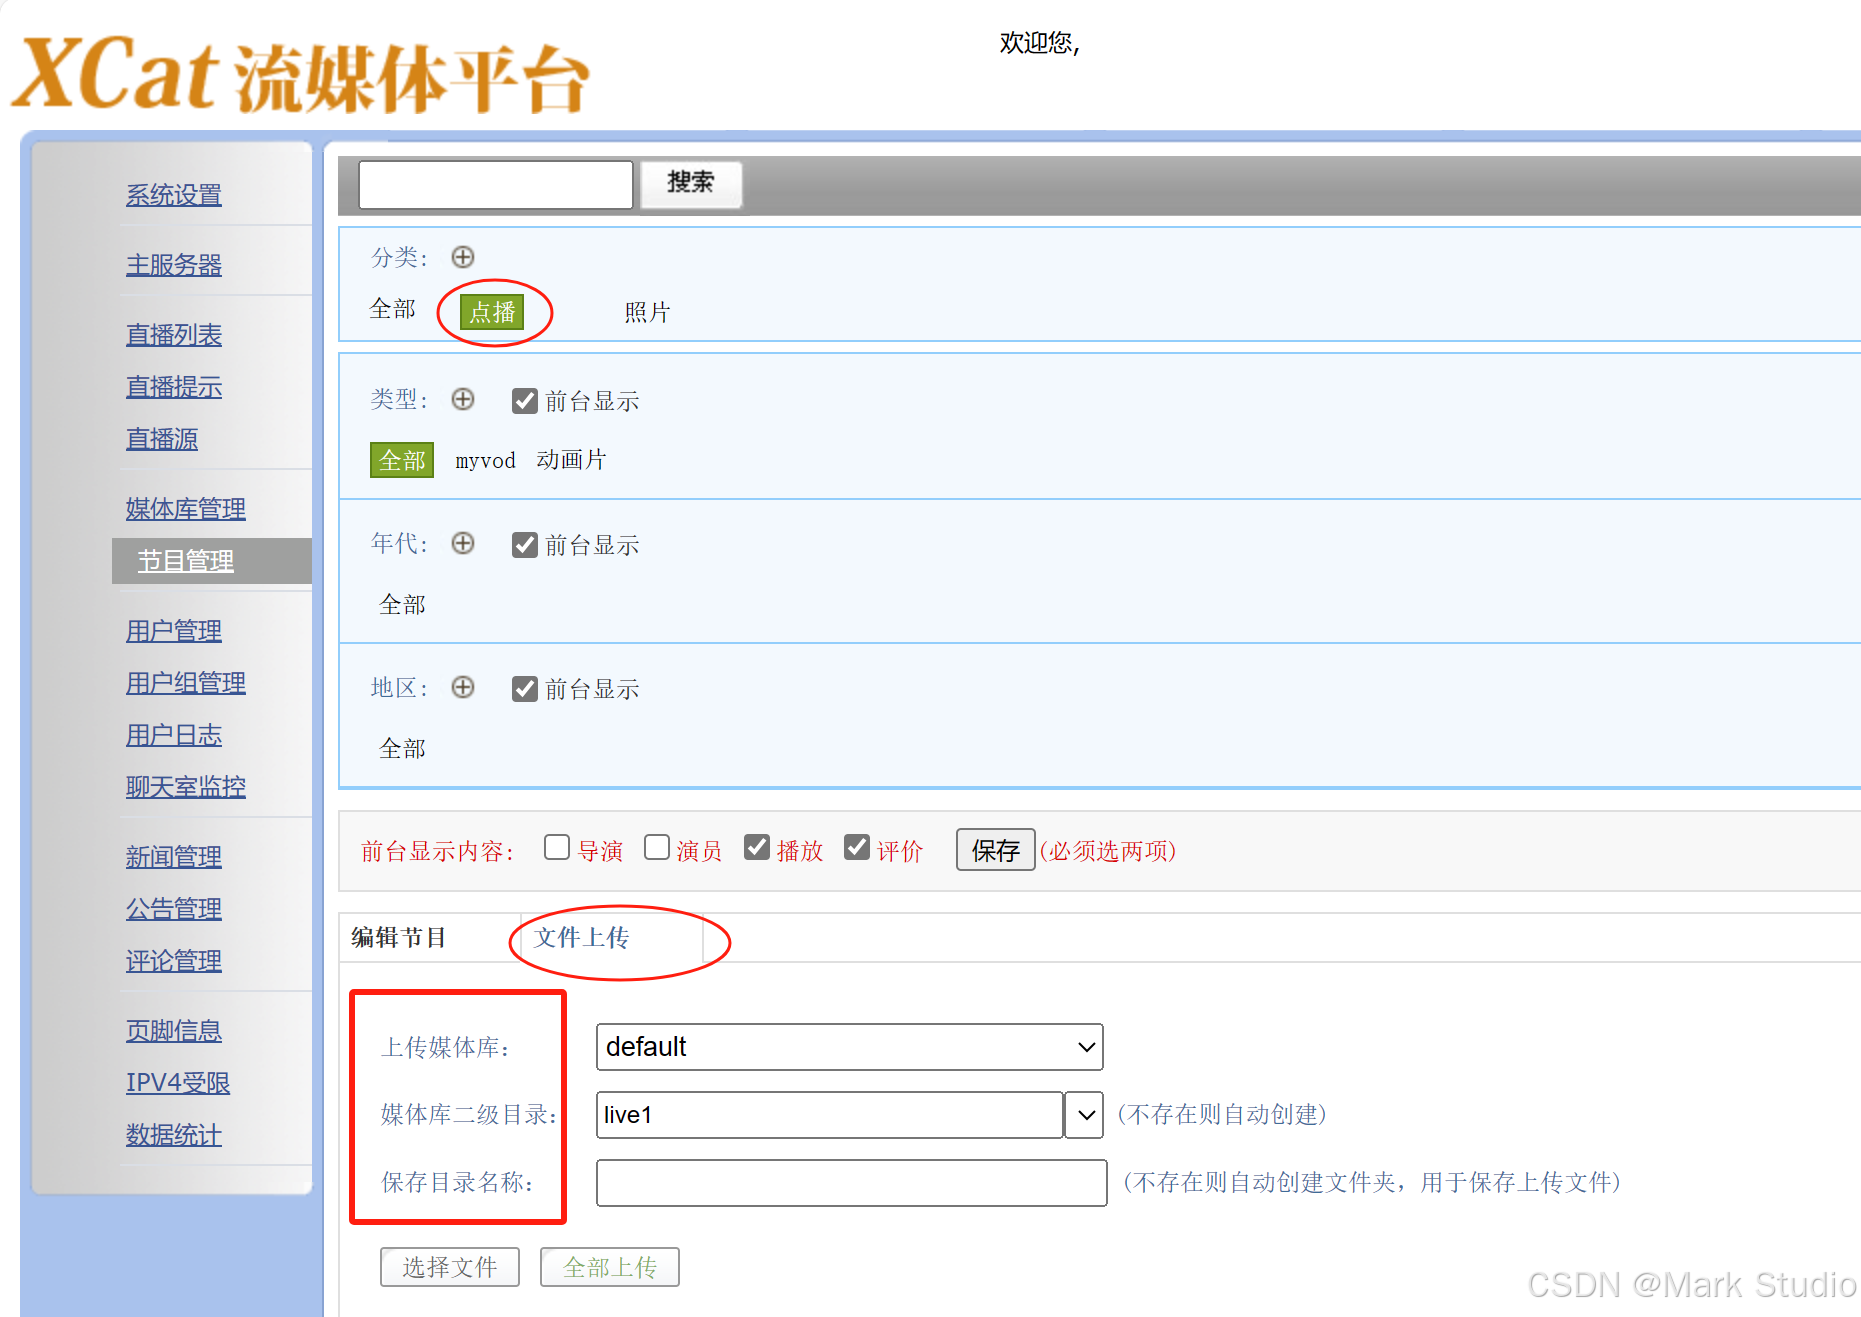This screenshot has width=1861, height=1317.
Task: Select 节目管理 in sidebar
Action: [186, 561]
